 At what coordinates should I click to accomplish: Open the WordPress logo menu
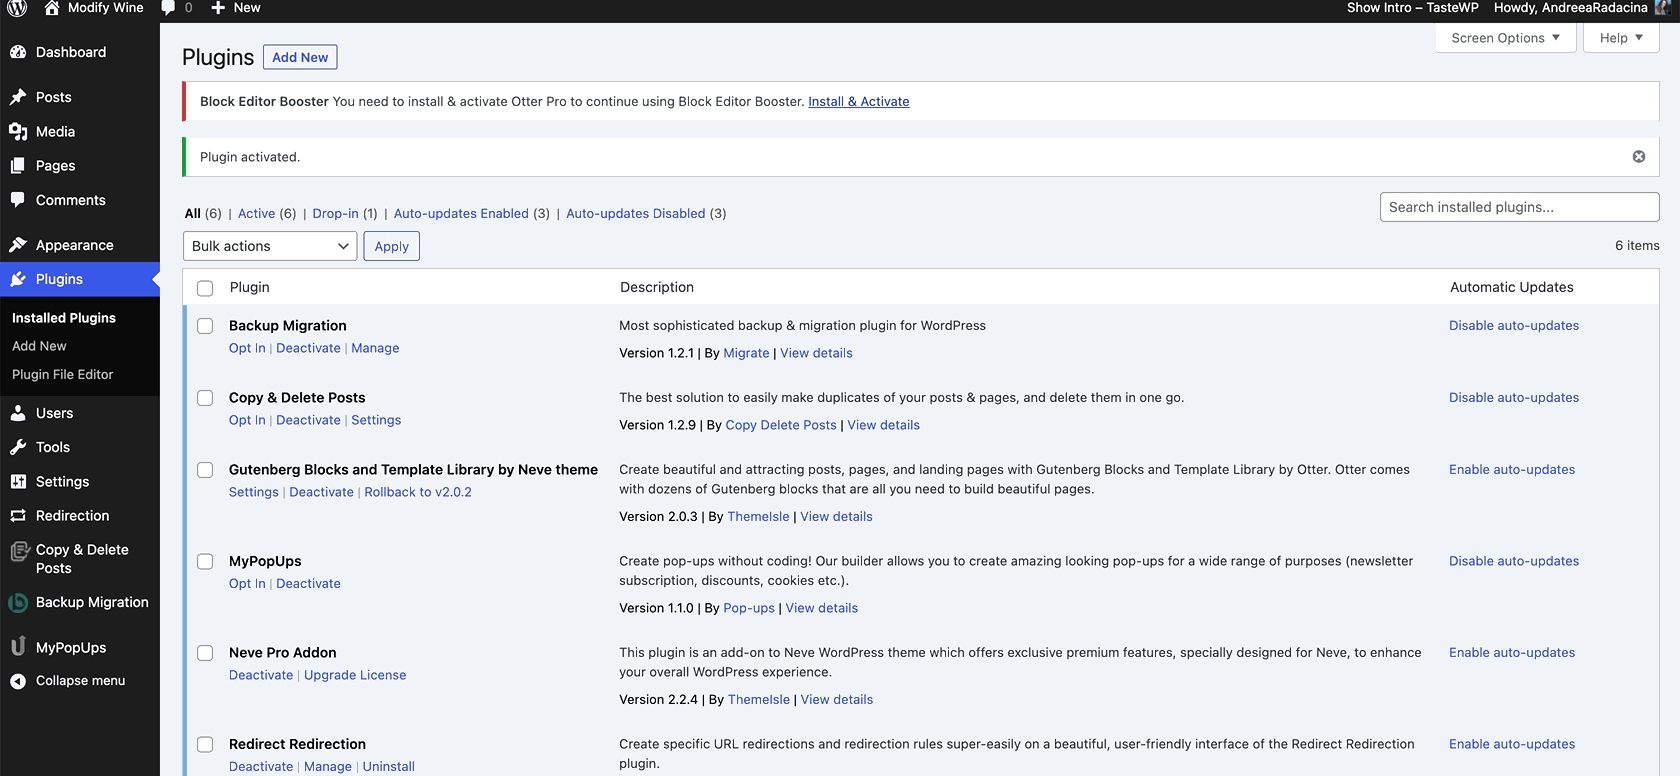tap(17, 8)
